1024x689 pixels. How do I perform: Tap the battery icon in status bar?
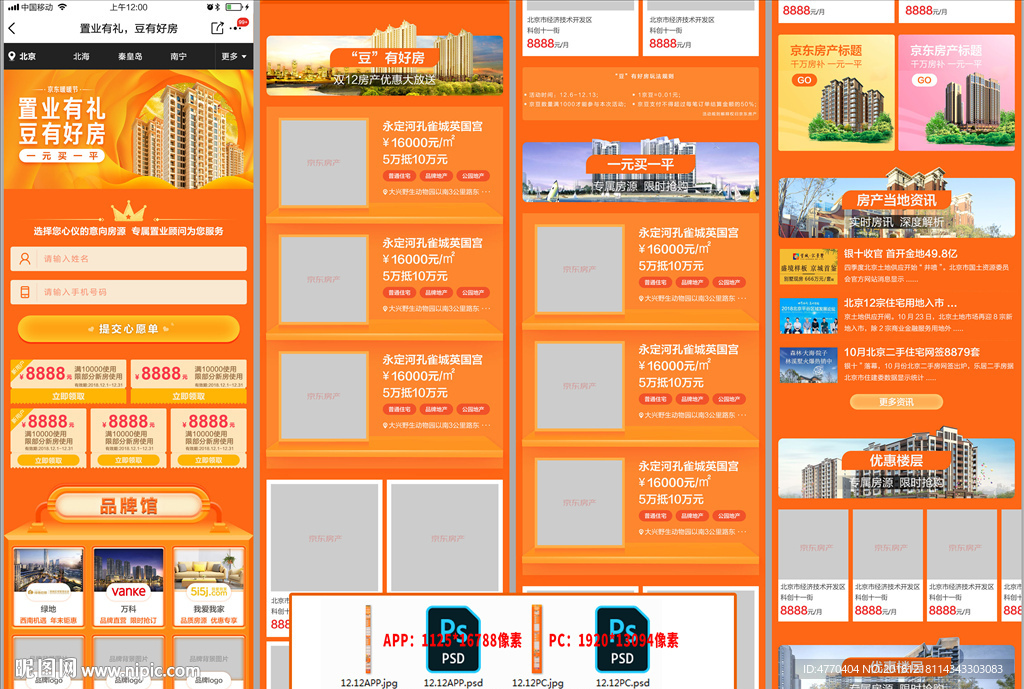(234, 7)
